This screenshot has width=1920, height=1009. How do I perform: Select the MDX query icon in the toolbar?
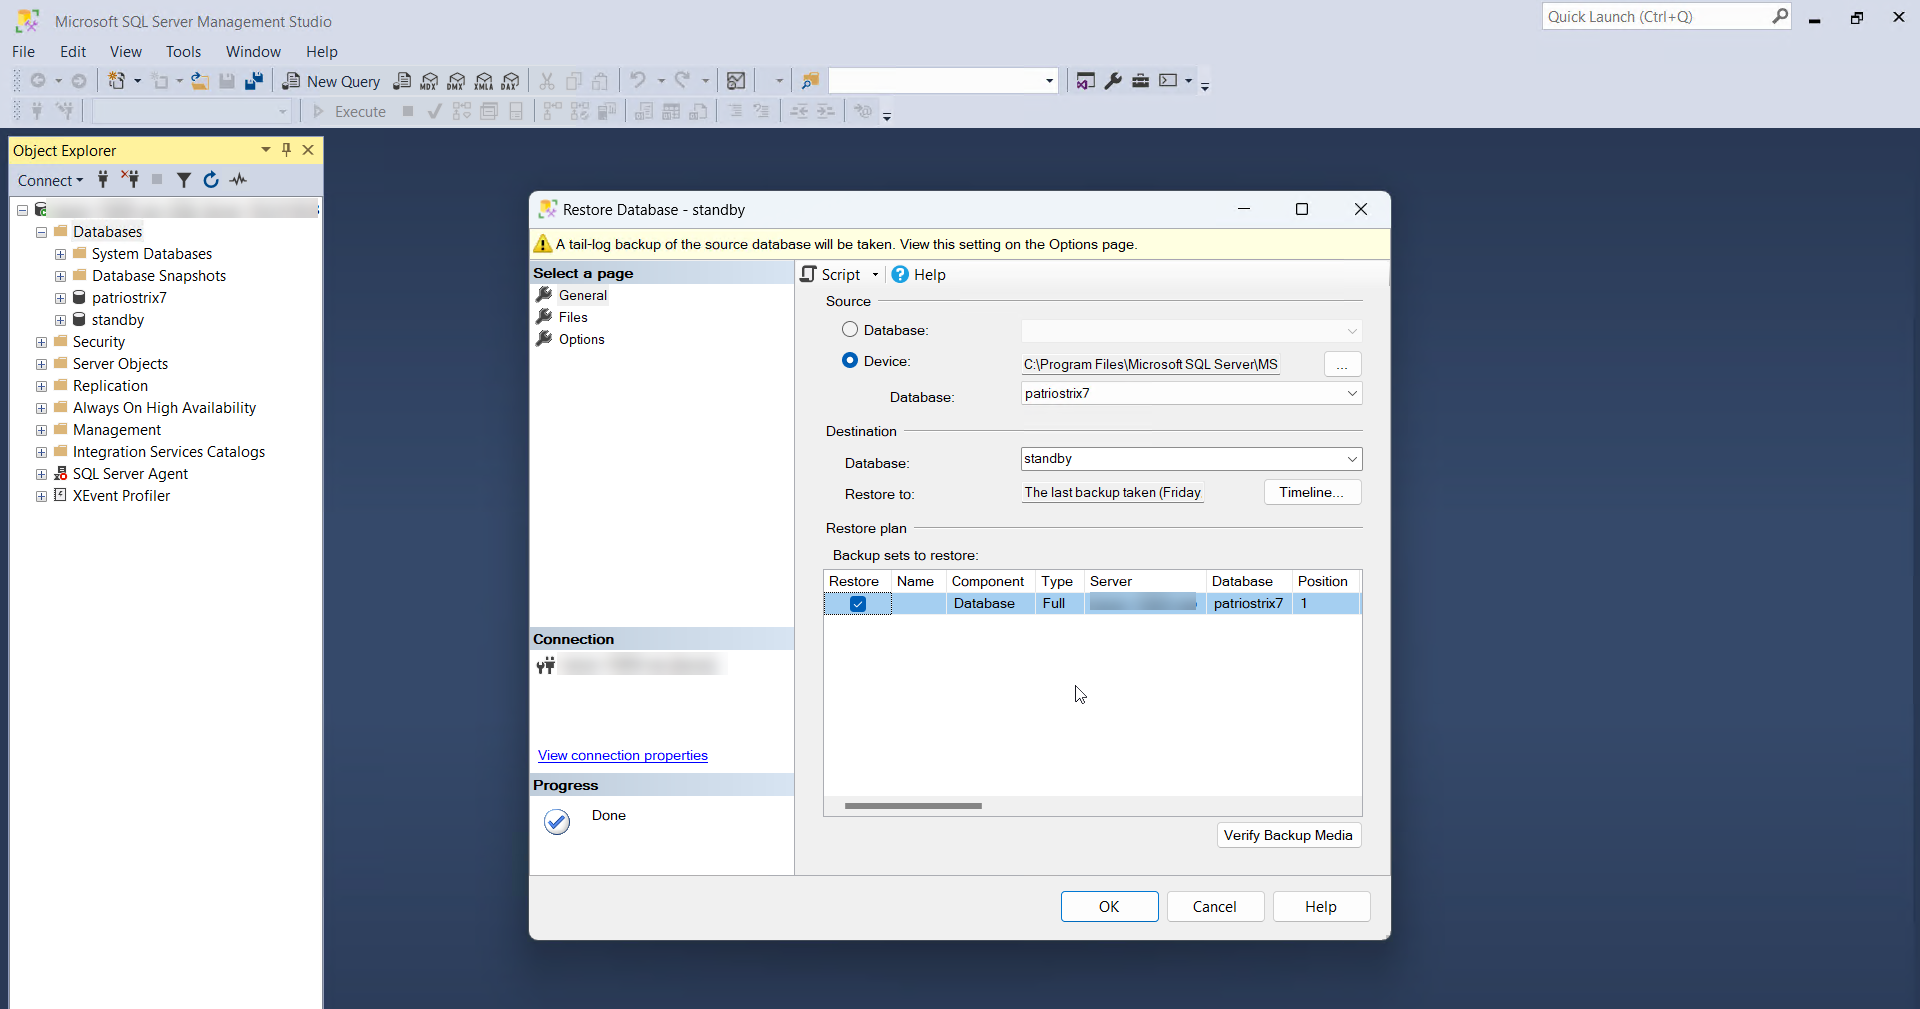coord(430,81)
